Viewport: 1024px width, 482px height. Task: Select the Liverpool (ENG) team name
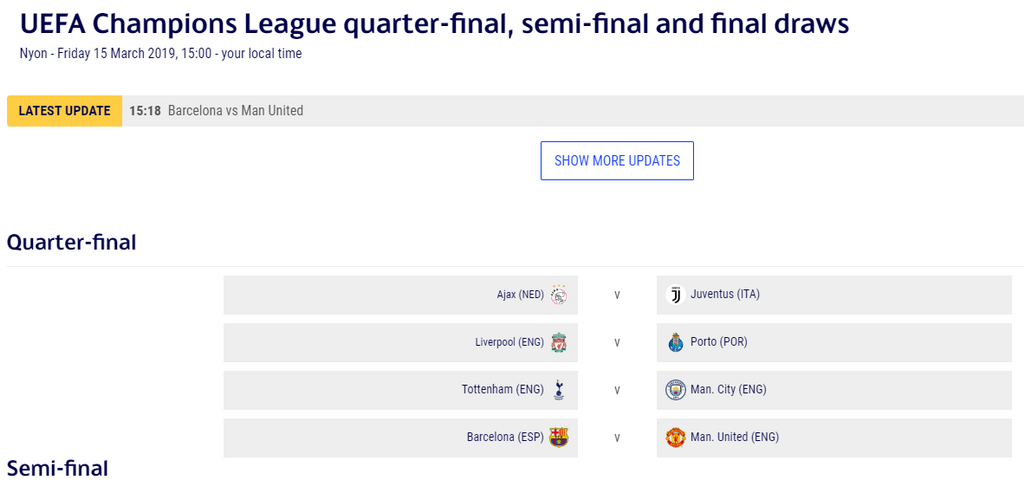point(509,342)
